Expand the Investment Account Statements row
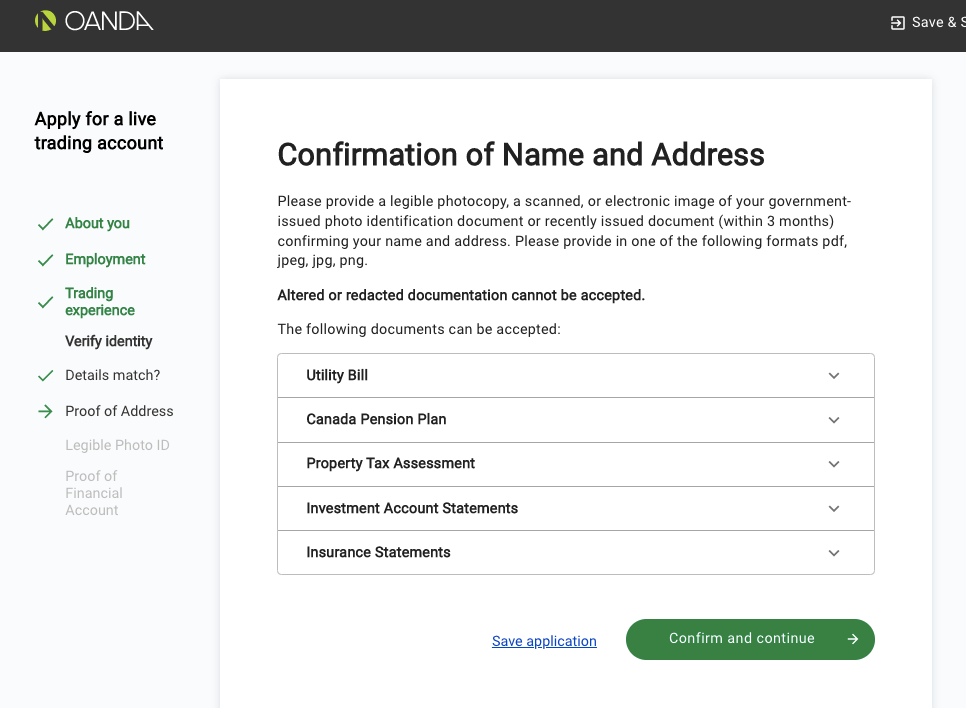This screenshot has height=708, width=966. [576, 508]
